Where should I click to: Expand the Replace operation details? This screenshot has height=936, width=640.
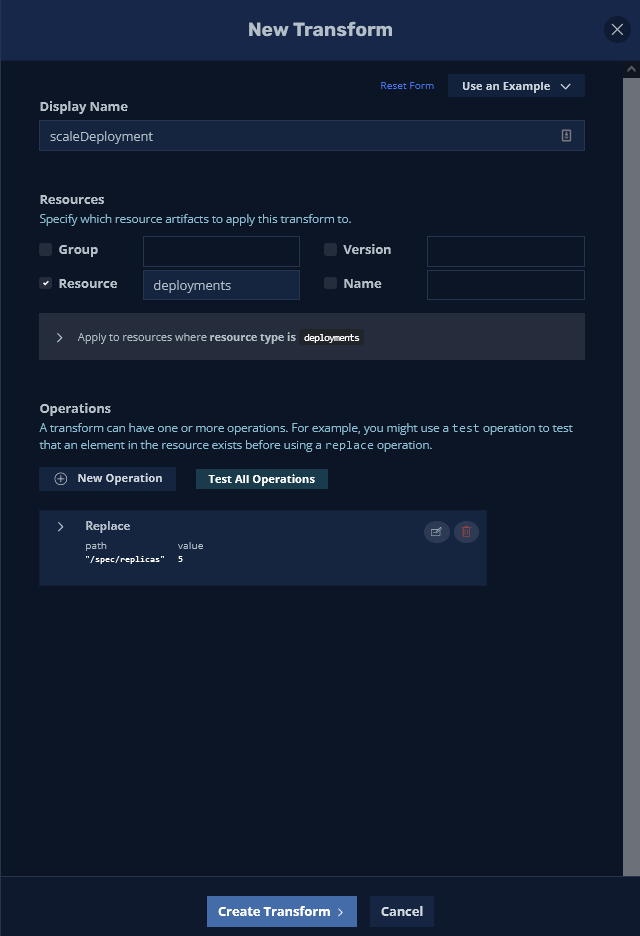click(61, 527)
